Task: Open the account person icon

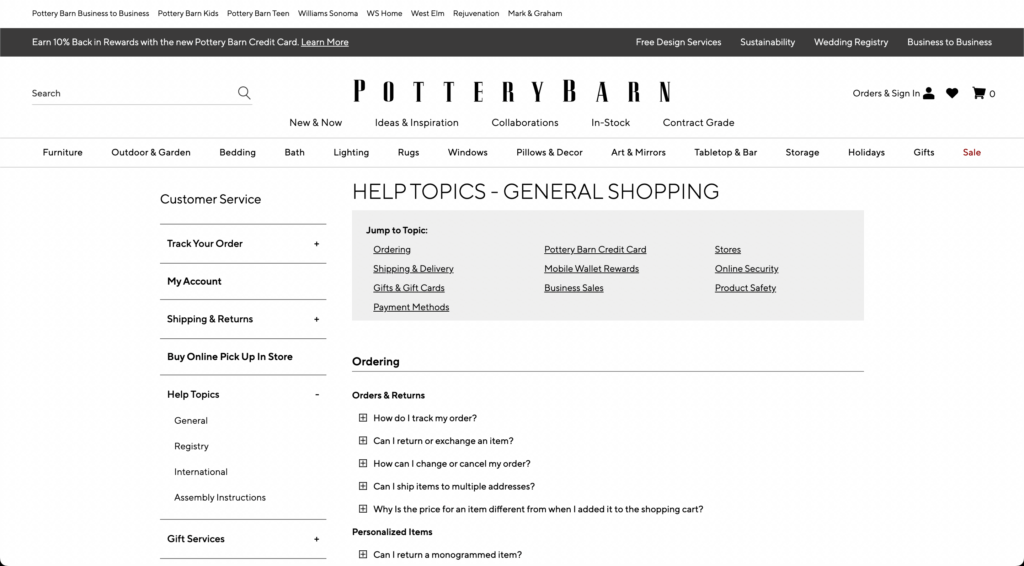Action: point(929,93)
